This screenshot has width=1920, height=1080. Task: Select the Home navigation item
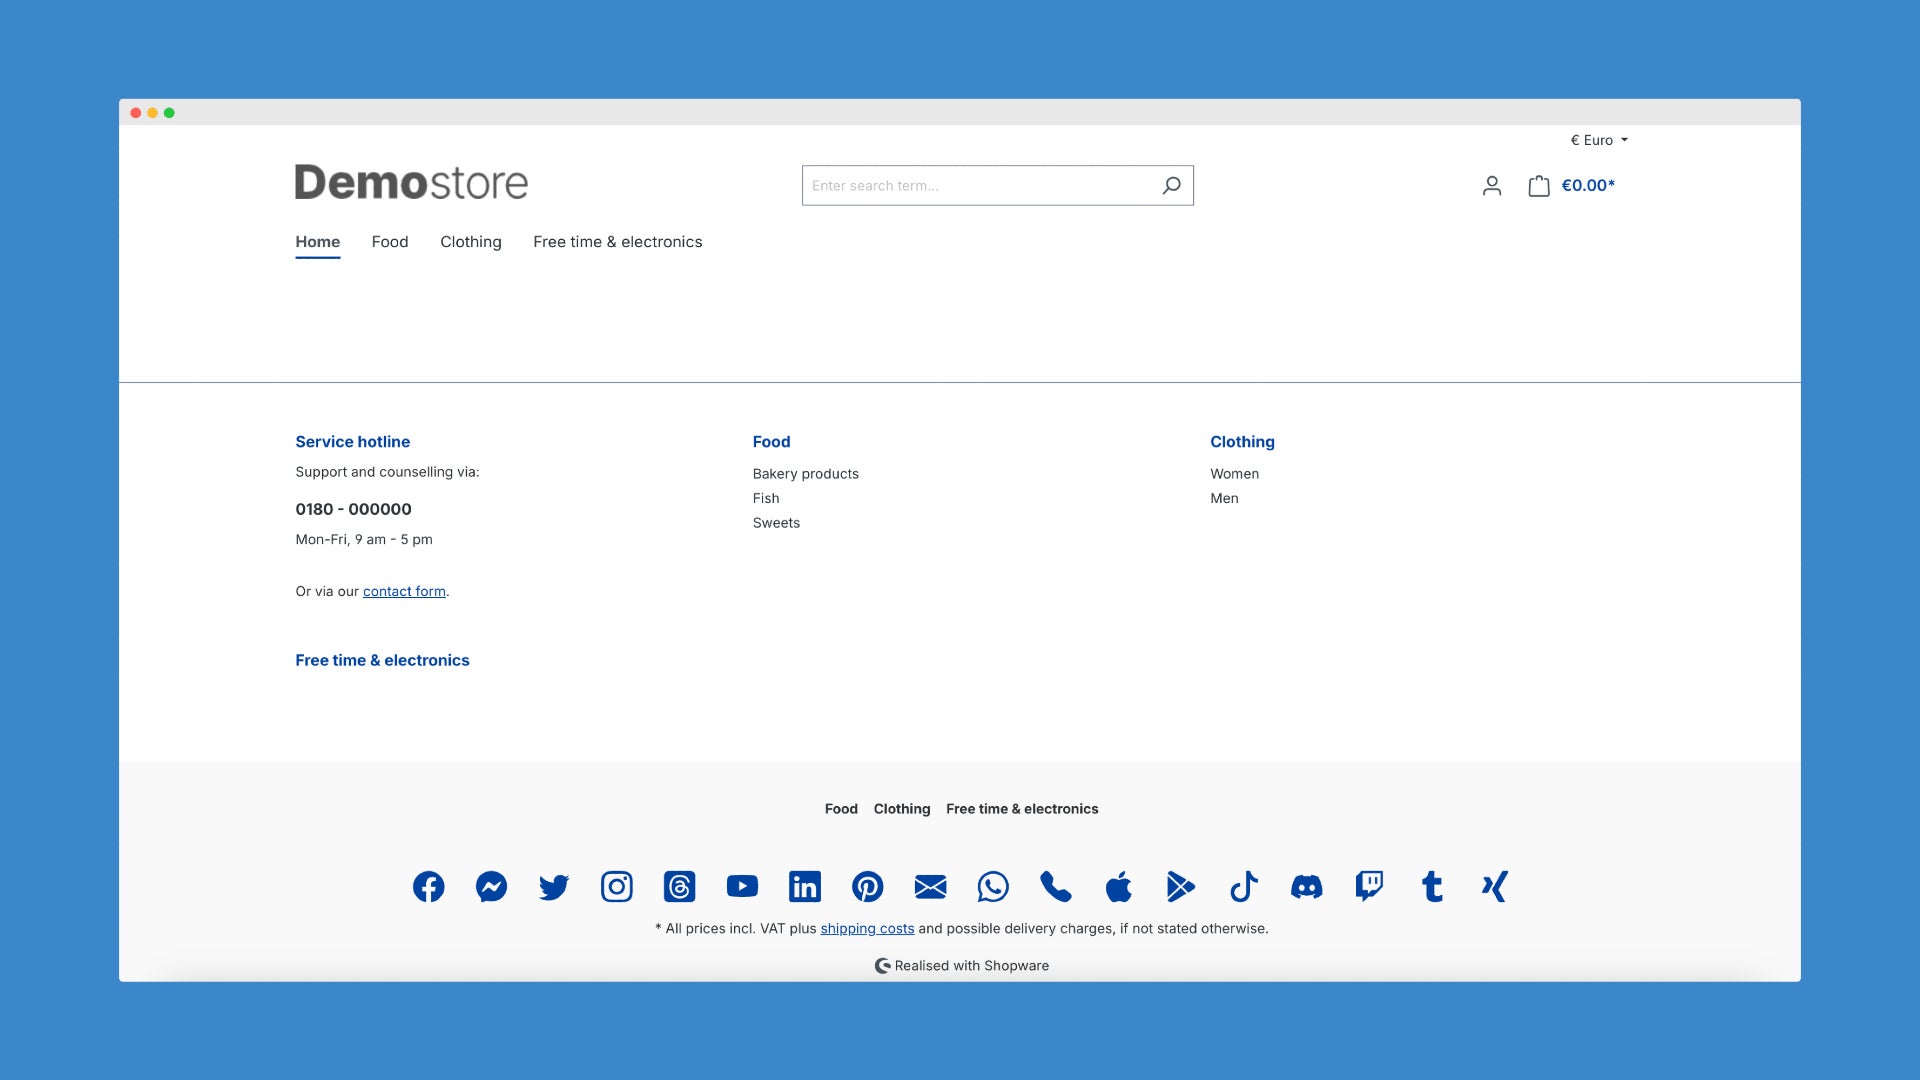coord(317,242)
